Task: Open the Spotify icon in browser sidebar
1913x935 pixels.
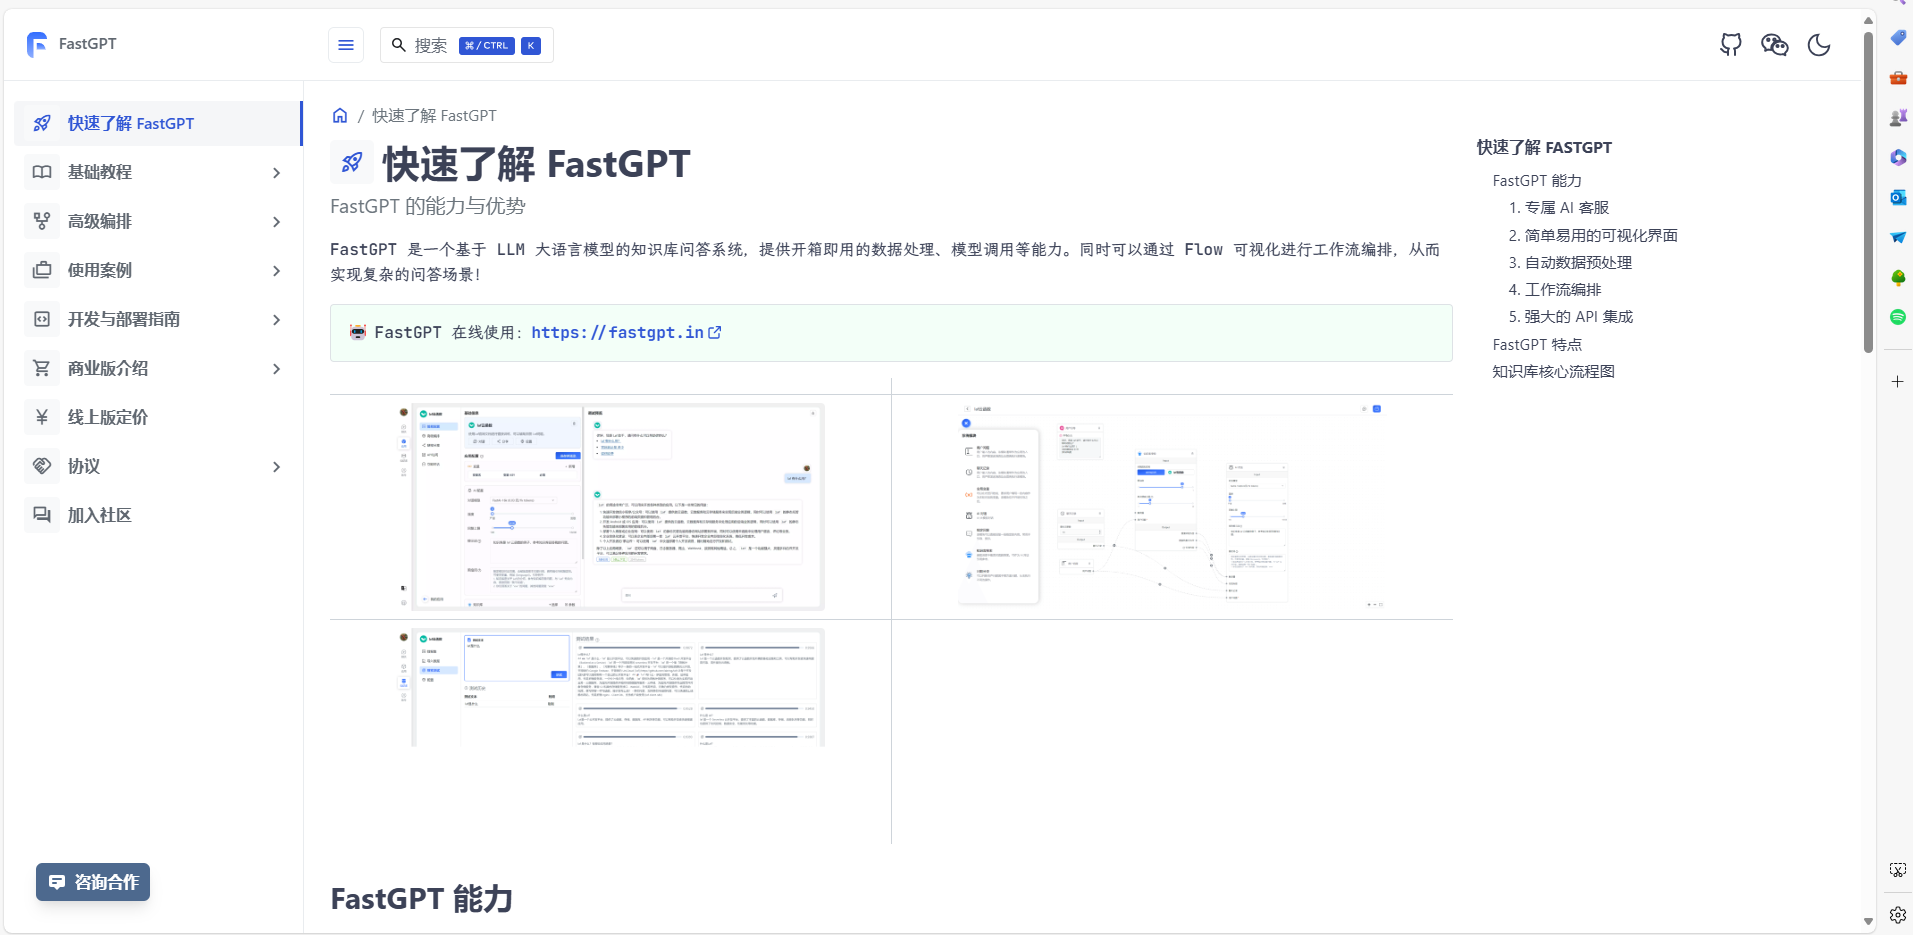Action: point(1898,317)
